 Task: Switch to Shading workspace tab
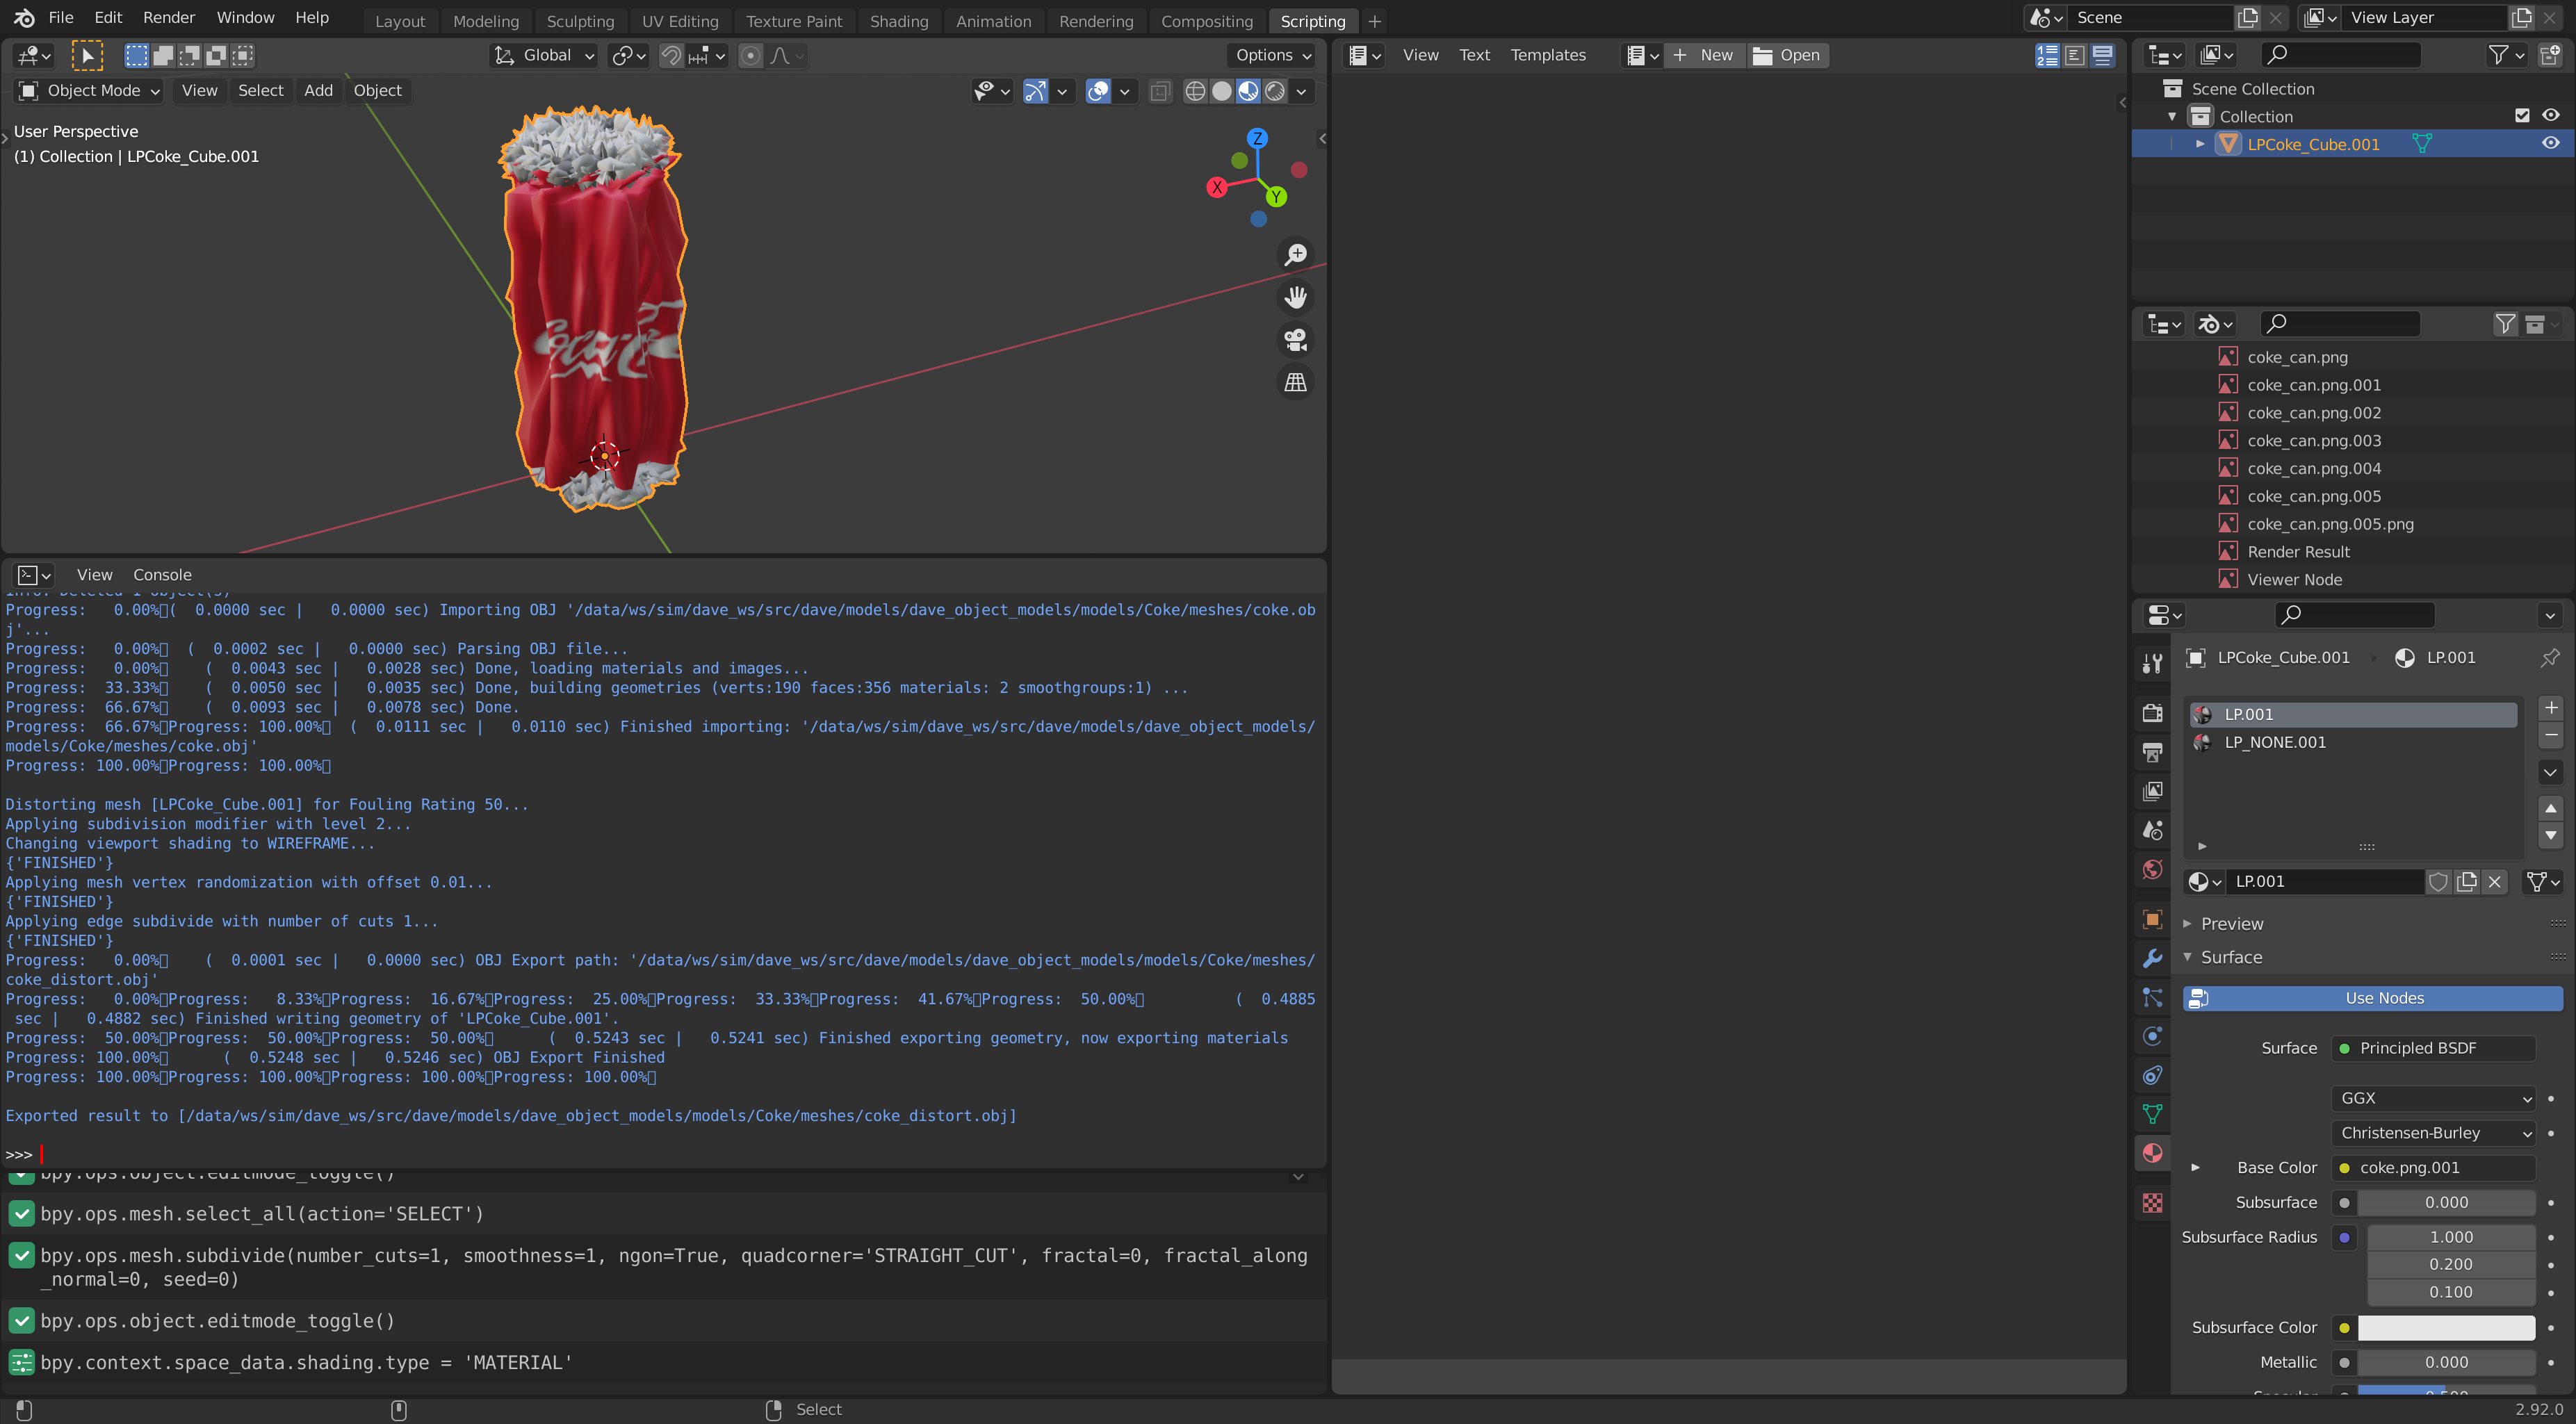(x=898, y=21)
